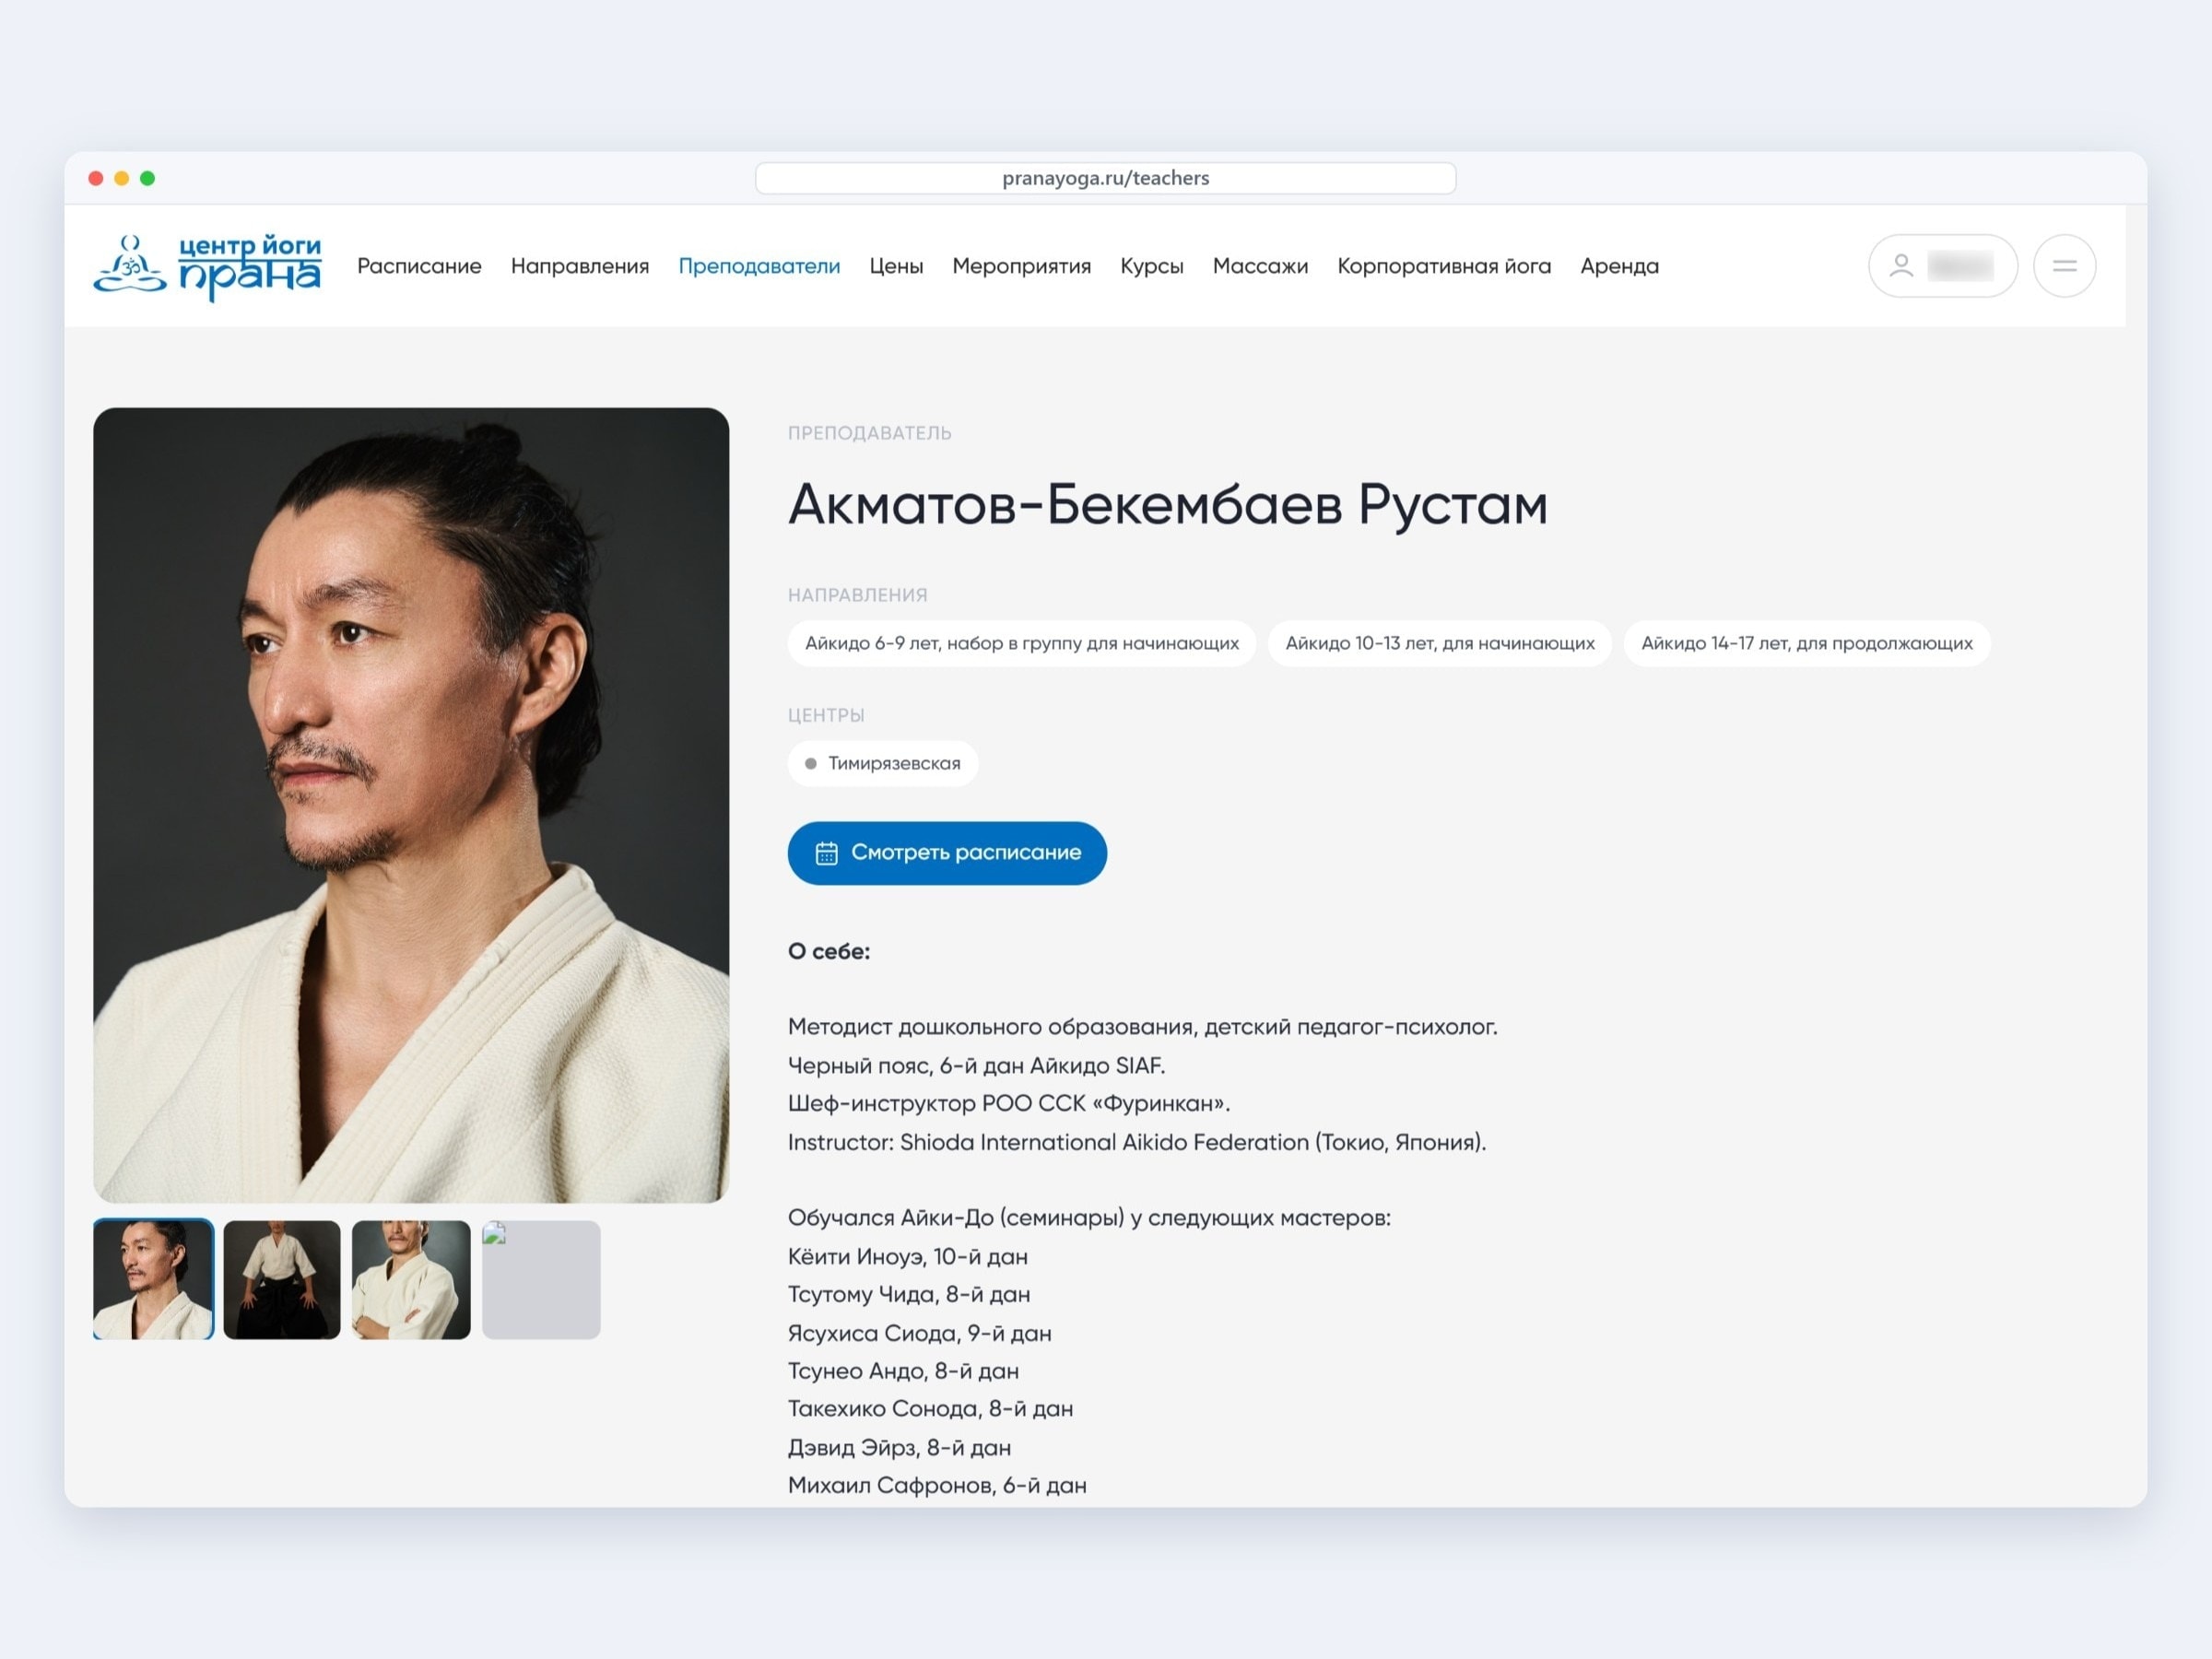
Task: Select third thumbnail with crossed arms
Action: (411, 1279)
